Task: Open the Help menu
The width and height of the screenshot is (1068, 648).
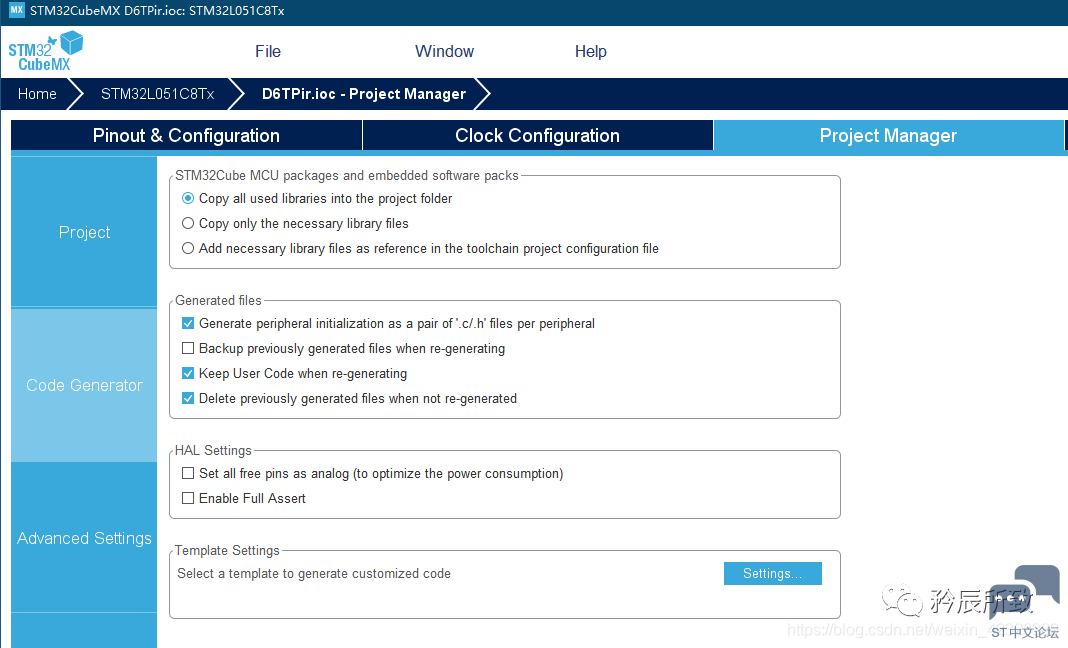Action: click(x=591, y=52)
